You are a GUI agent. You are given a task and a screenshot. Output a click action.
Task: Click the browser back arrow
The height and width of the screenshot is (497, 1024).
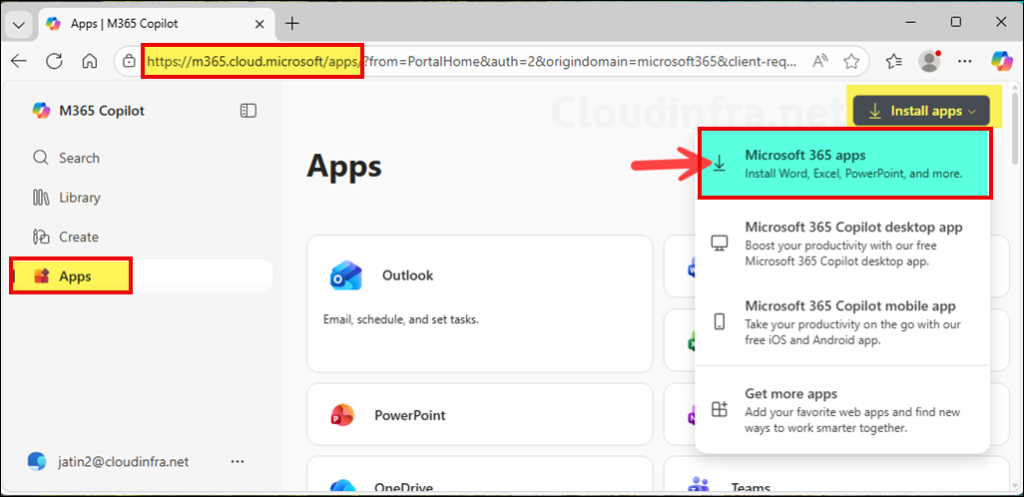19,61
